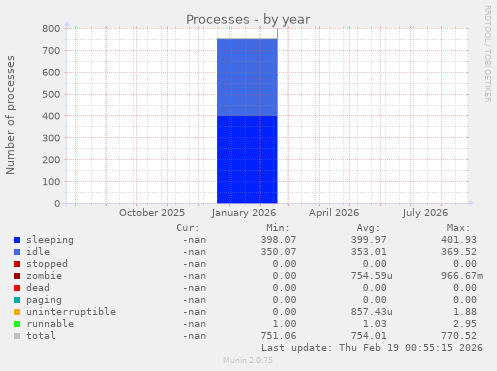
Task: Click the 'April 2026' x-axis label
Action: pyautogui.click(x=334, y=213)
